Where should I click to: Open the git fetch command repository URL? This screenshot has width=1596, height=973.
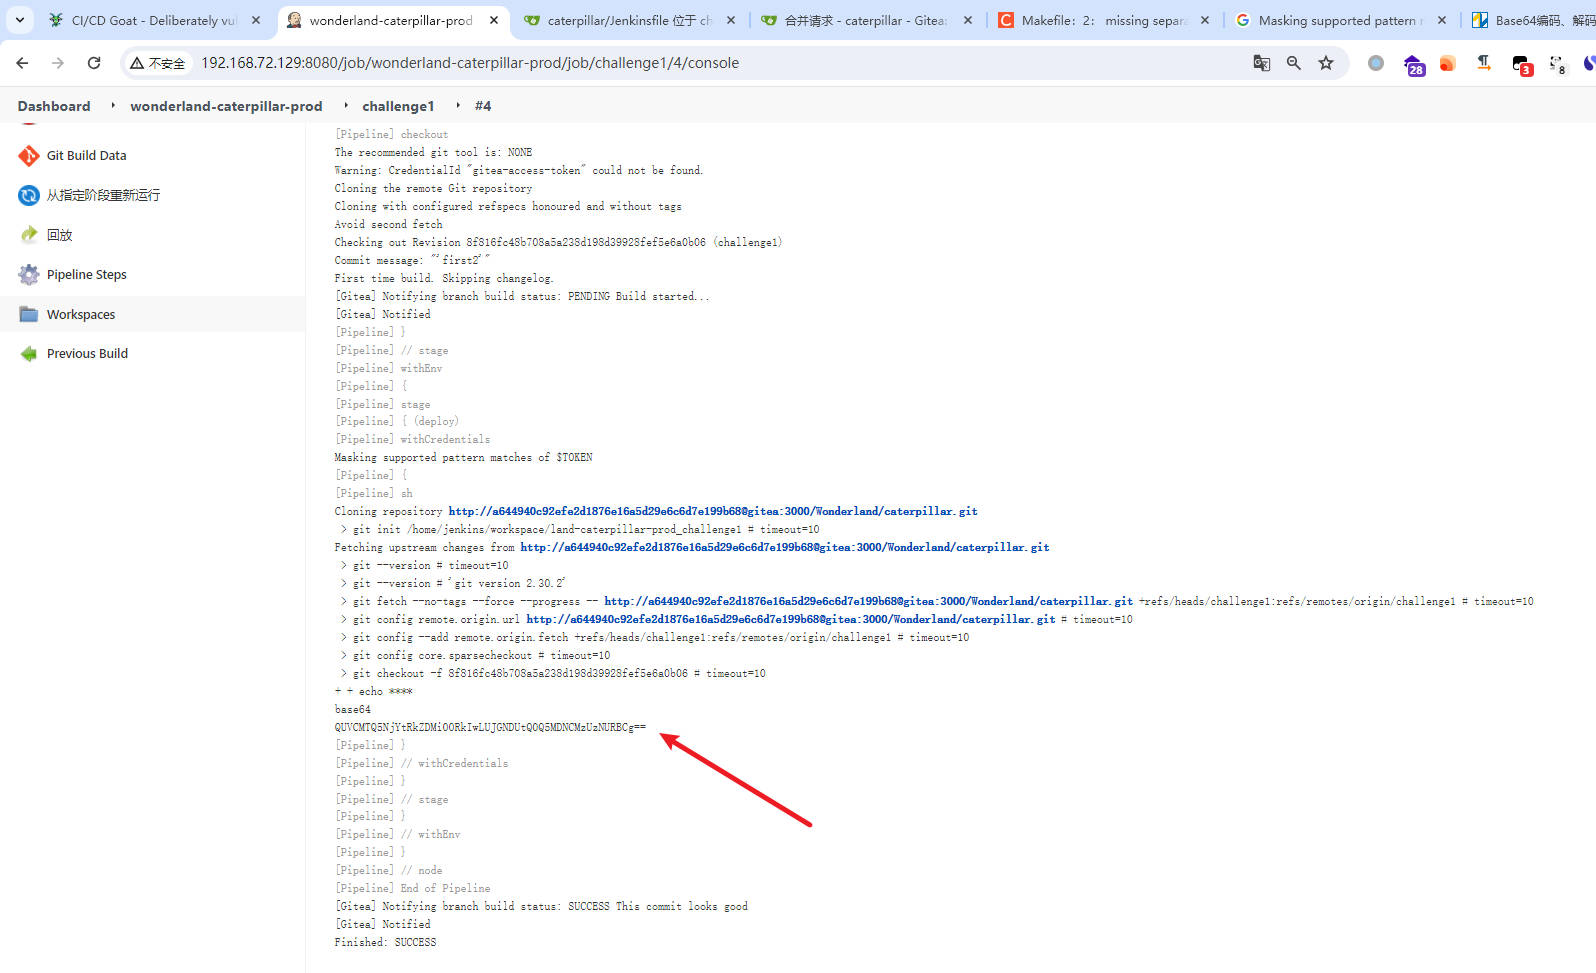(868, 601)
